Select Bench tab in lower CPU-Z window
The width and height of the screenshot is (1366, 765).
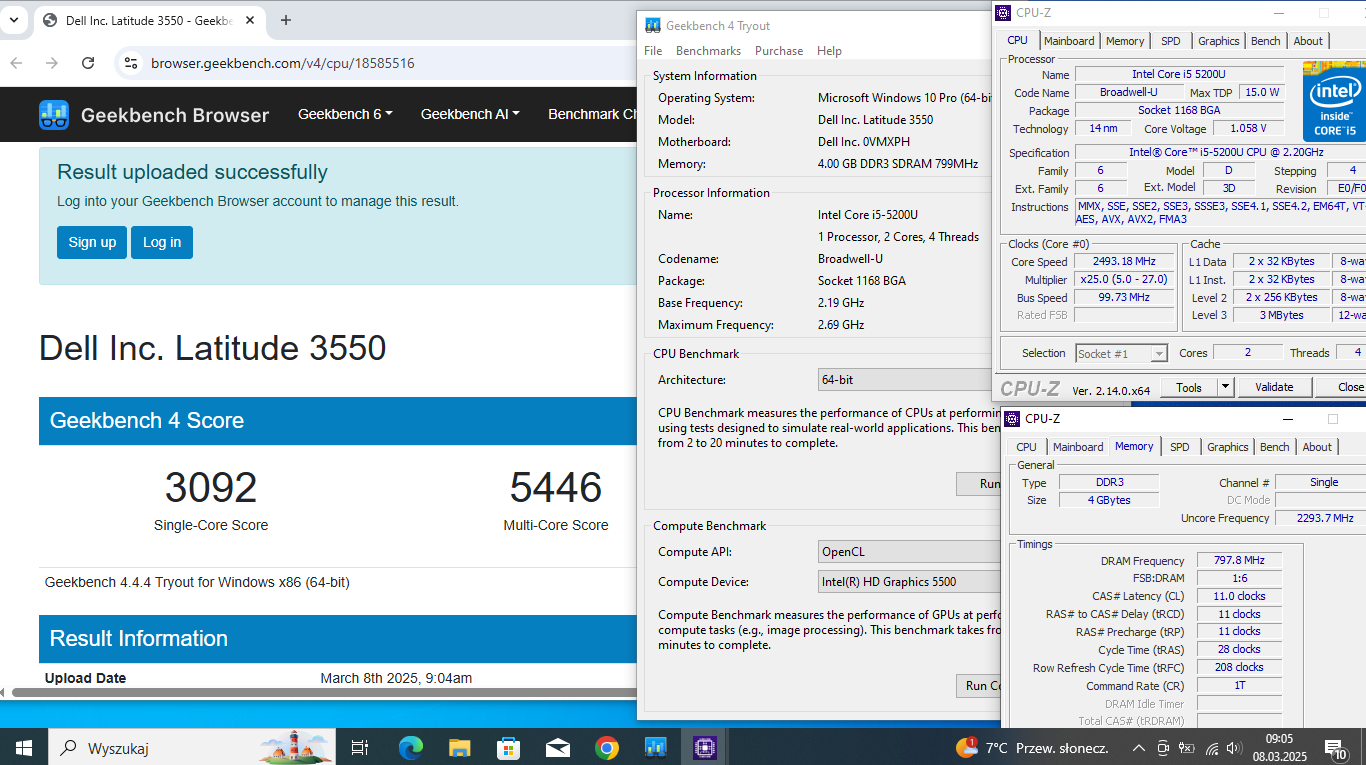coord(1274,447)
